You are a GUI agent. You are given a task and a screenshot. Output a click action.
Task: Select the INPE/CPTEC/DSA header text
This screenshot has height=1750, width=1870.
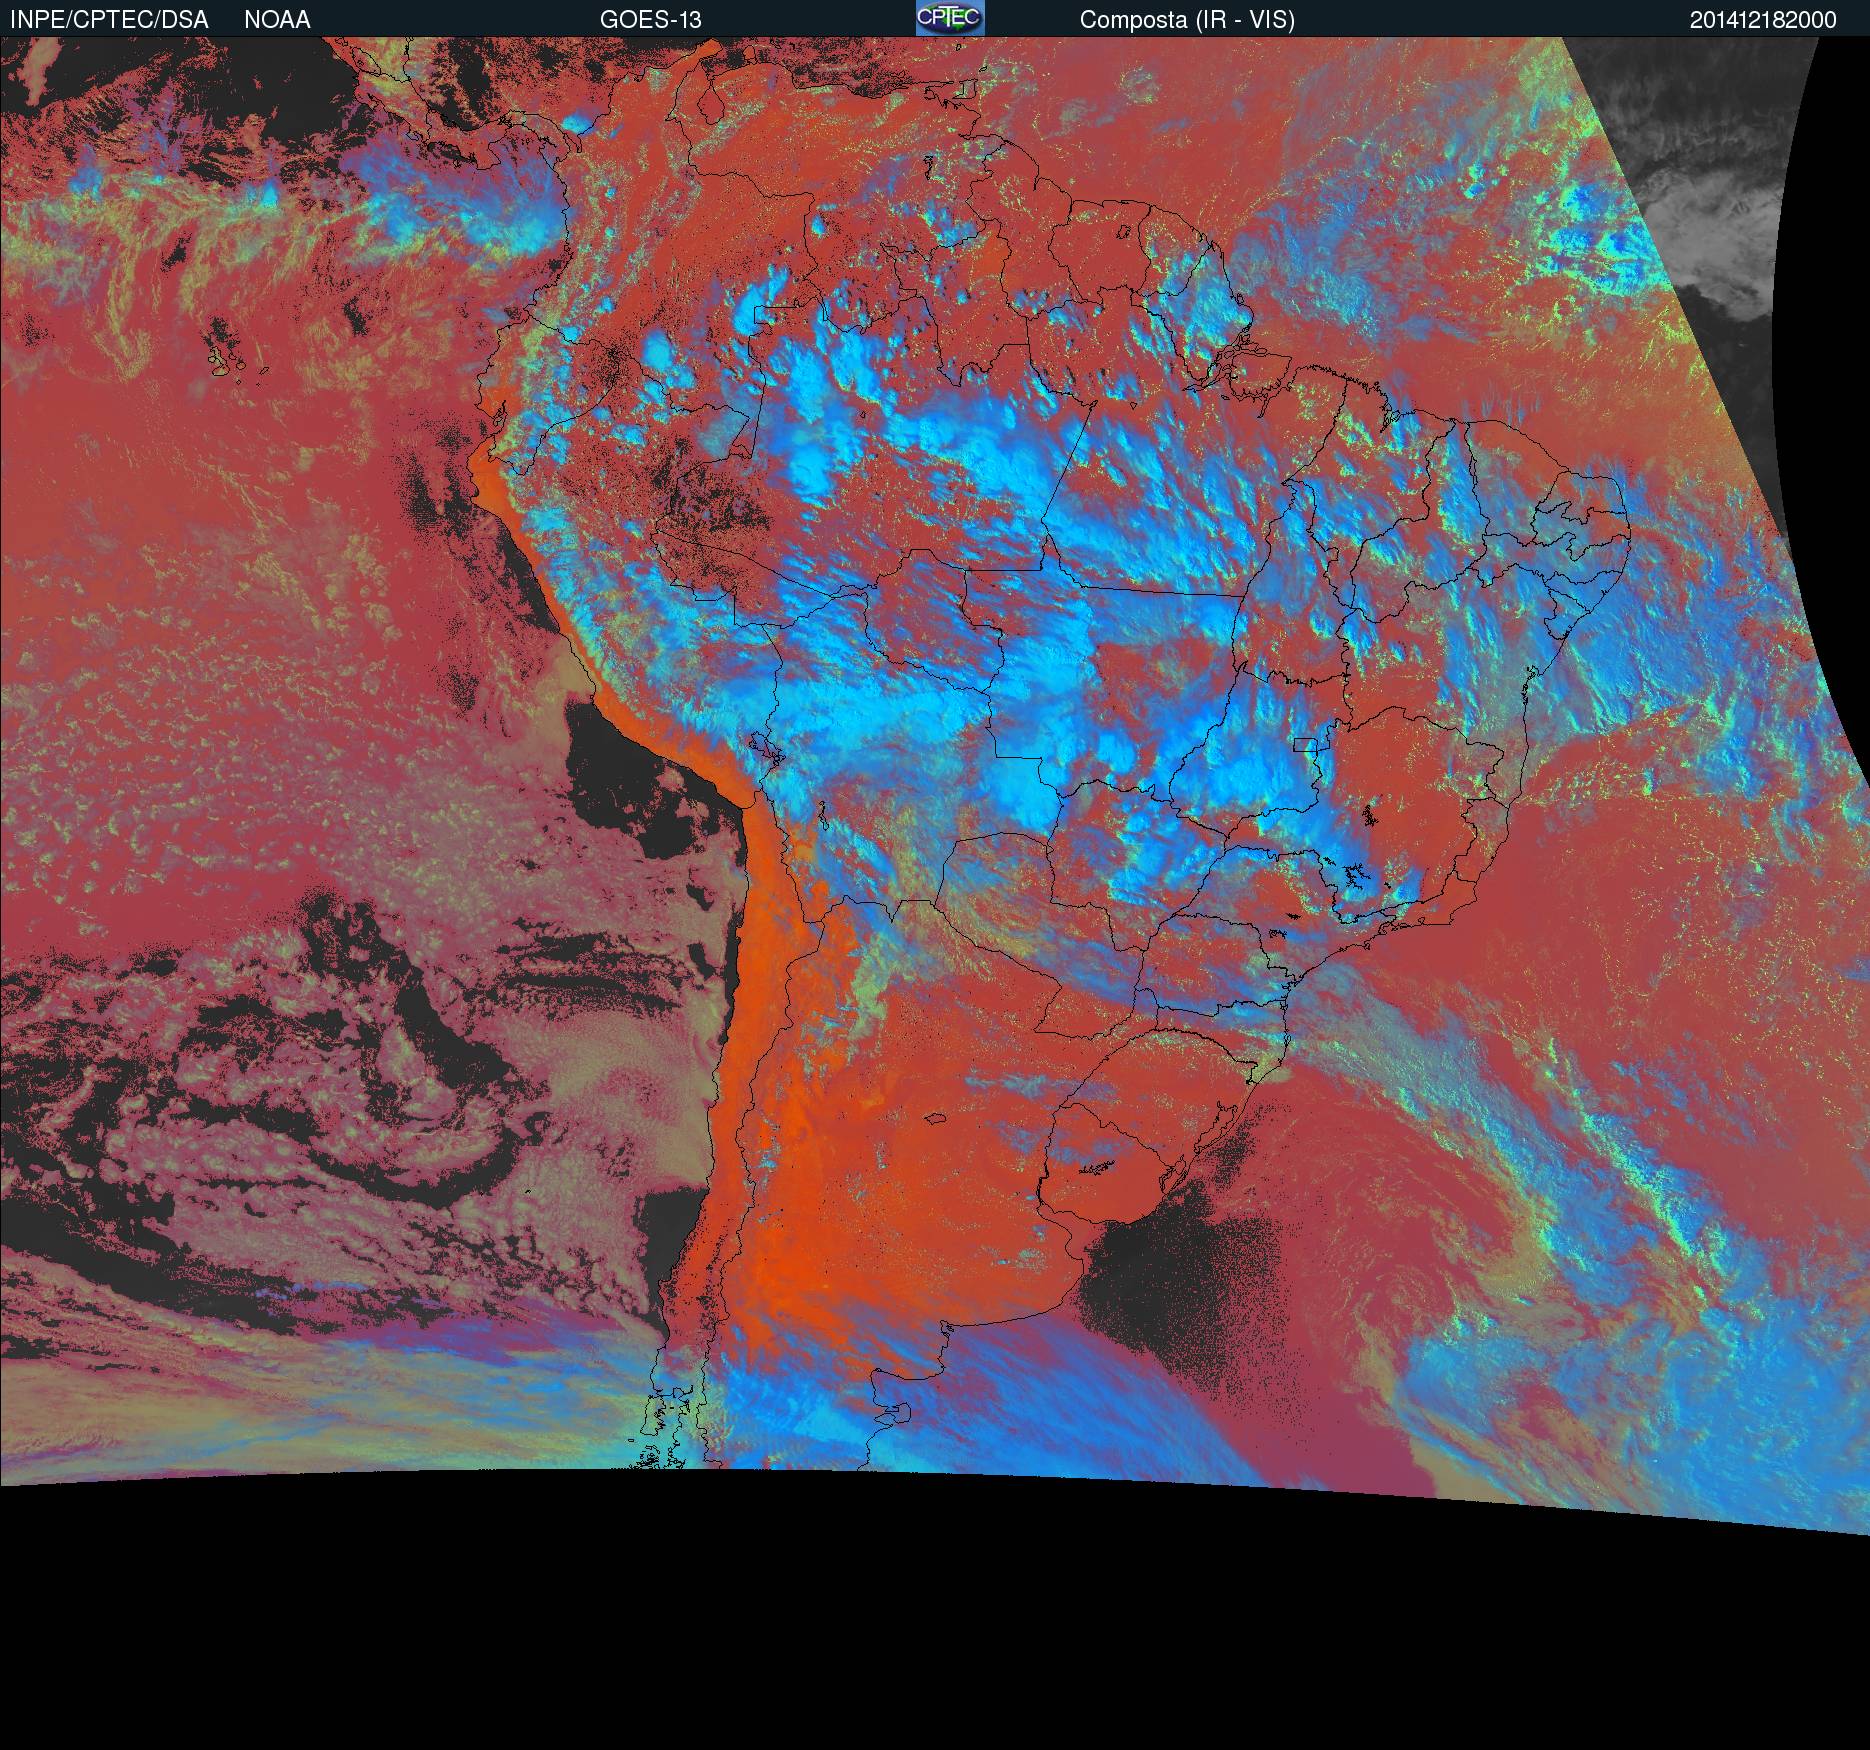point(109,20)
